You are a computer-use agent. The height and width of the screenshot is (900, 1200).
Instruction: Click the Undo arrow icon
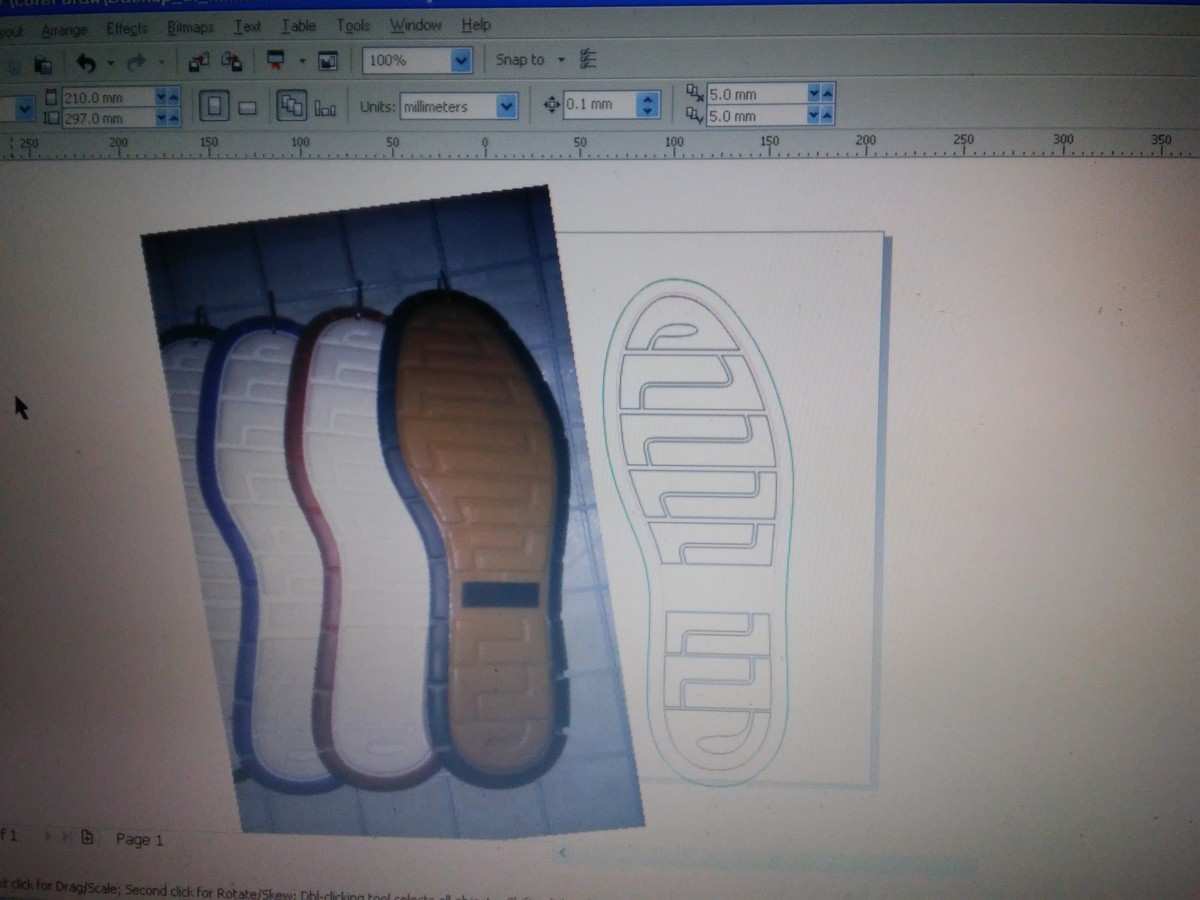86,63
